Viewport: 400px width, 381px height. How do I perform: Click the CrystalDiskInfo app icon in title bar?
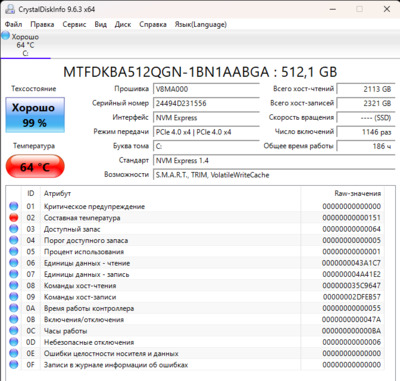coord(10,9)
